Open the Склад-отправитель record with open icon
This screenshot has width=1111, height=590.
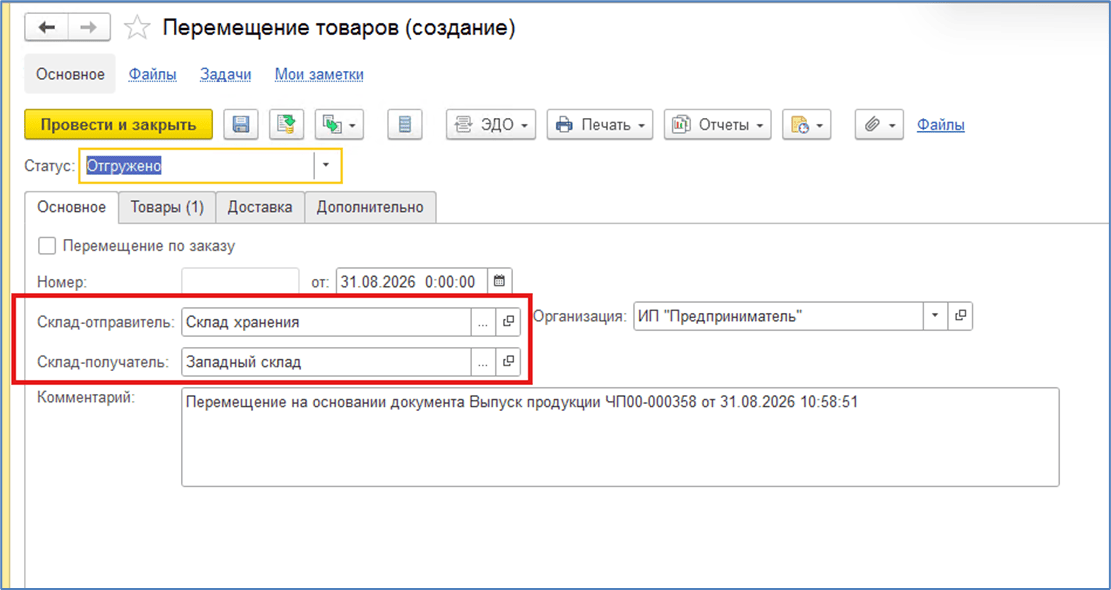click(507, 322)
